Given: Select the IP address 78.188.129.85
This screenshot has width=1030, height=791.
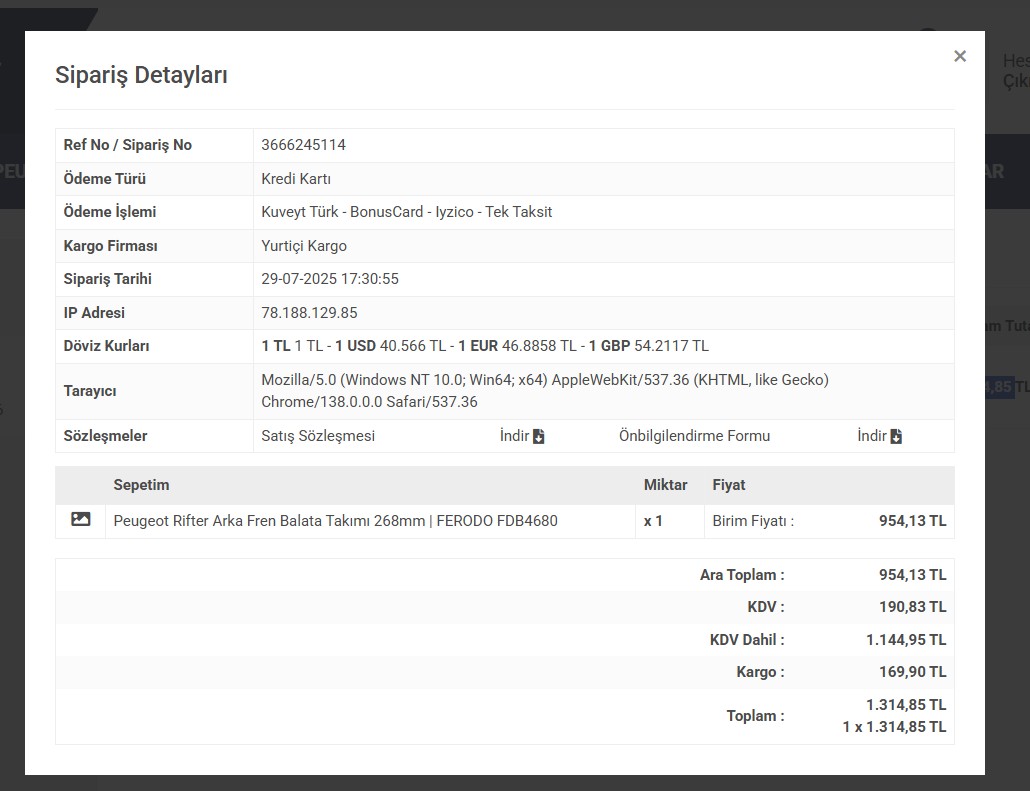Looking at the screenshot, I should pos(309,313).
